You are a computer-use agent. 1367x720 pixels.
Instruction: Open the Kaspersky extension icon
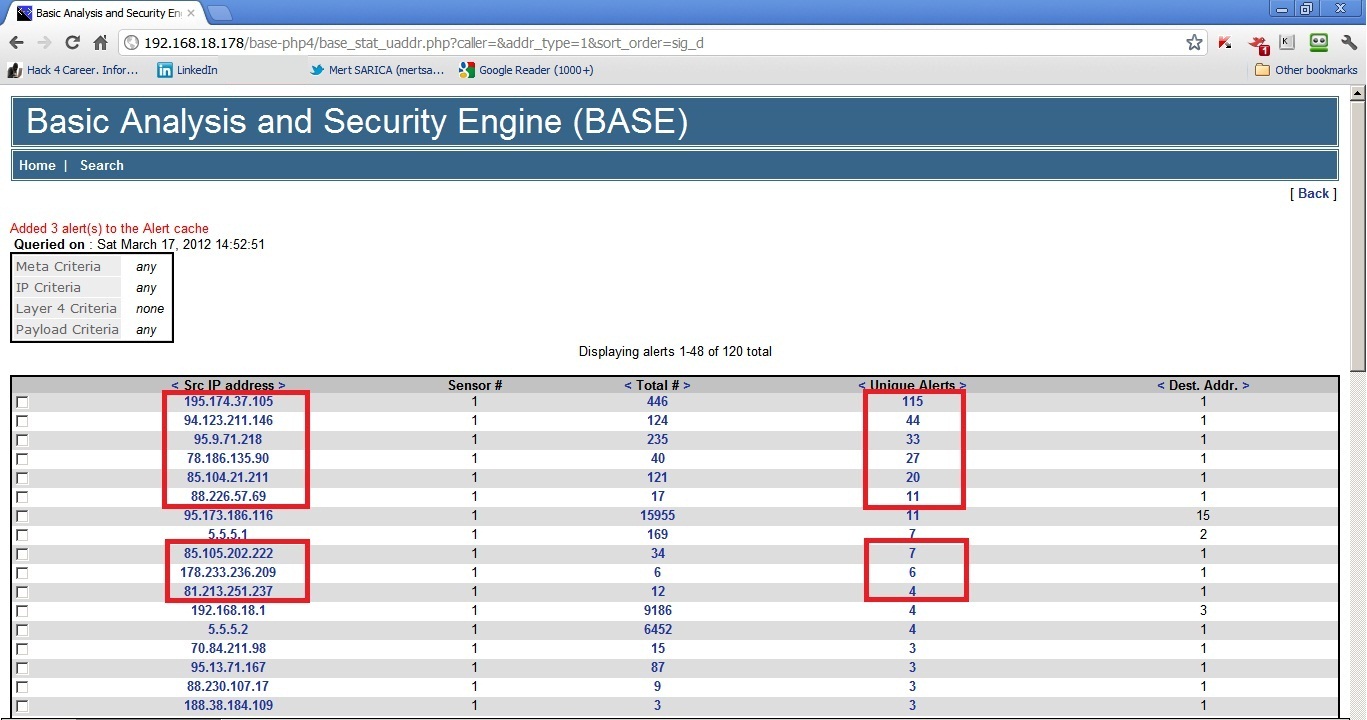click(1225, 43)
